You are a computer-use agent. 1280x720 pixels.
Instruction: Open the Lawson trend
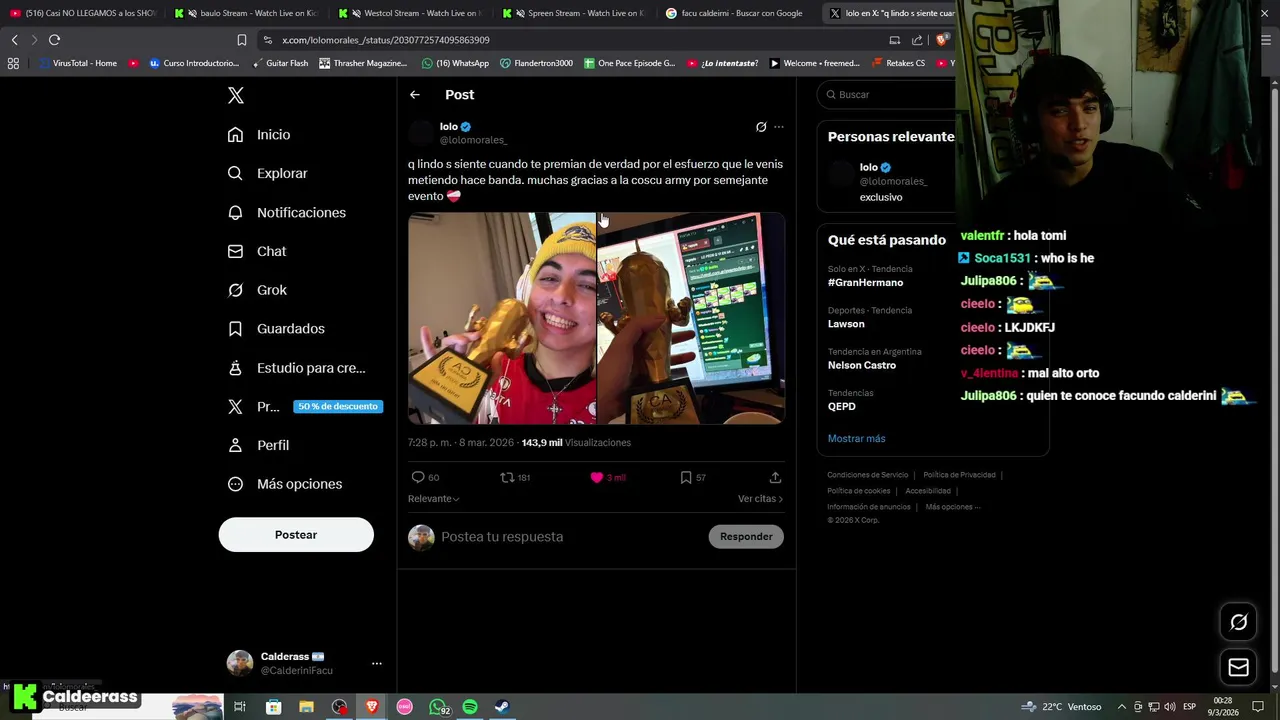point(846,324)
